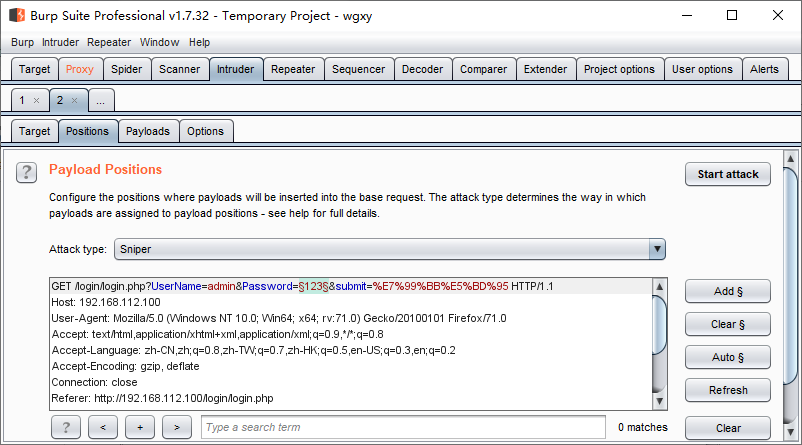Click the Clear § button
Image resolution: width=802 pixels, height=445 pixels.
point(728,324)
